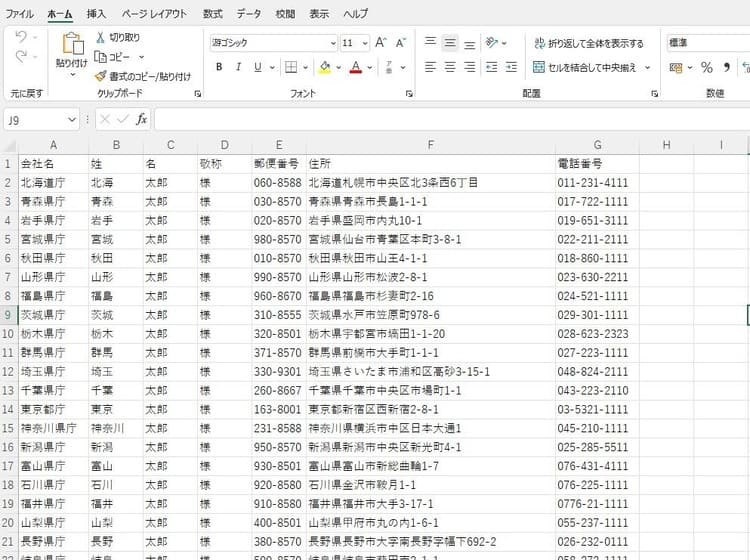The image size is (750, 560).
Task: Open the File (ファイル) tab
Action: click(x=19, y=14)
